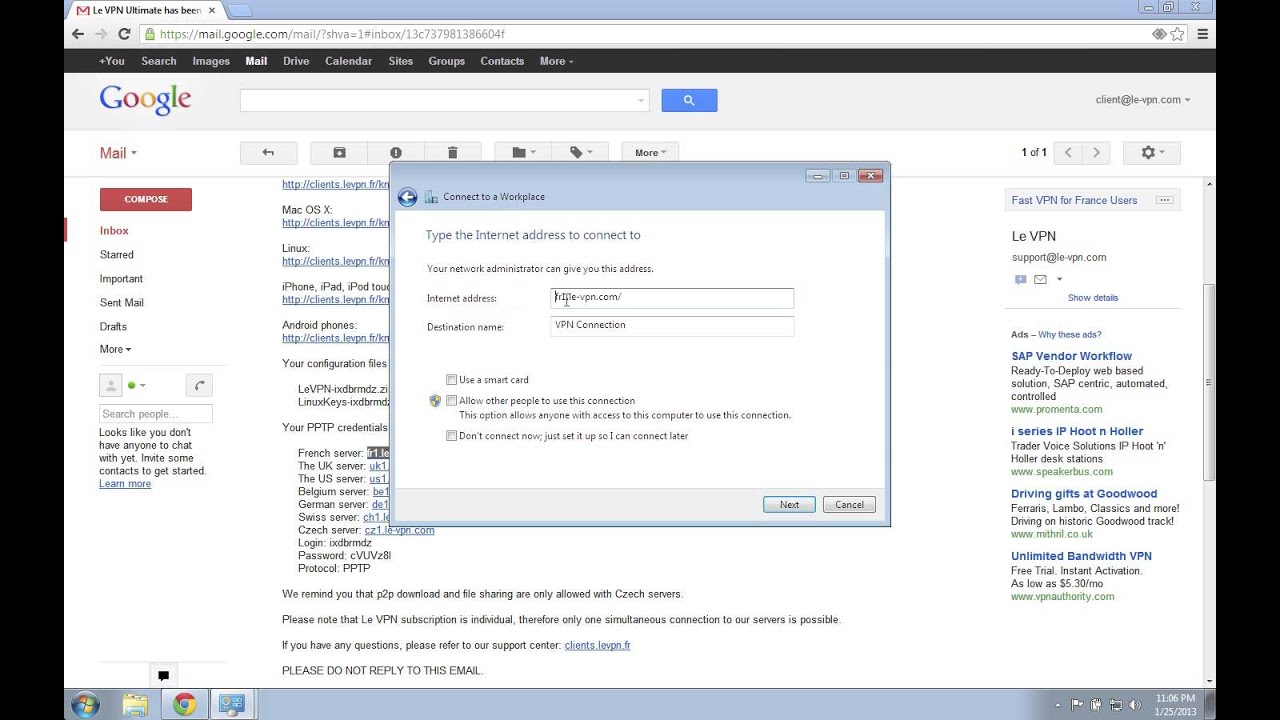Viewport: 1280px width, 720px height.
Task: Open More menu in Google bar
Action: point(556,61)
